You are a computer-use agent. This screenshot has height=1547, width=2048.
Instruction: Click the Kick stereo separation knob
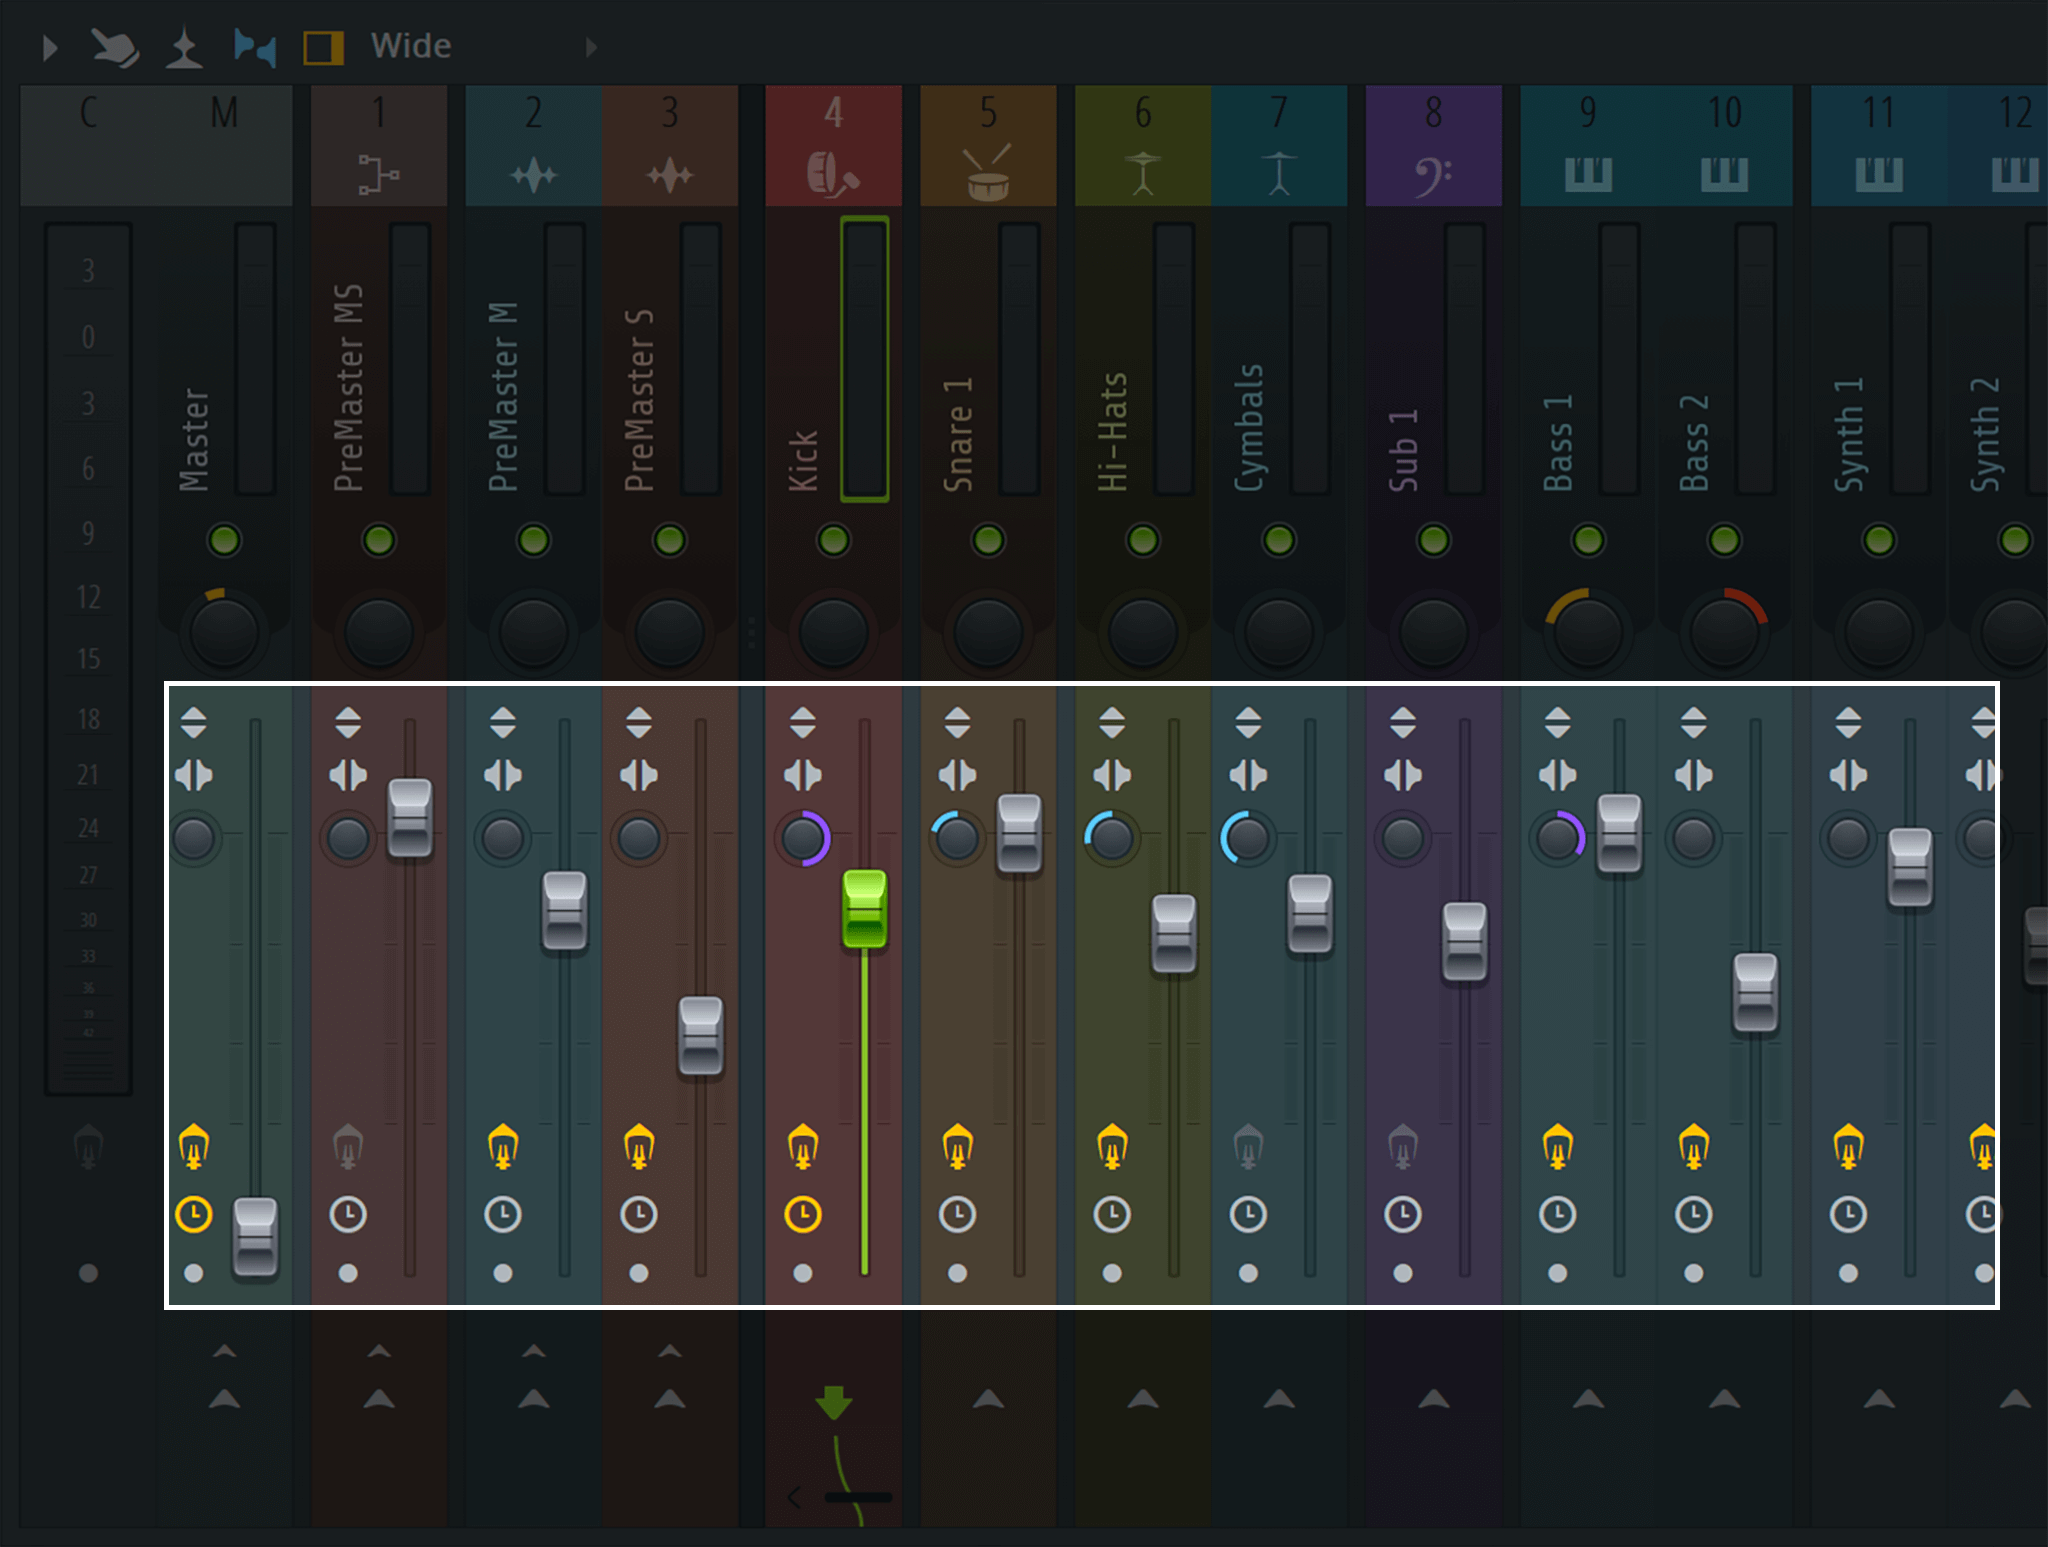[803, 838]
